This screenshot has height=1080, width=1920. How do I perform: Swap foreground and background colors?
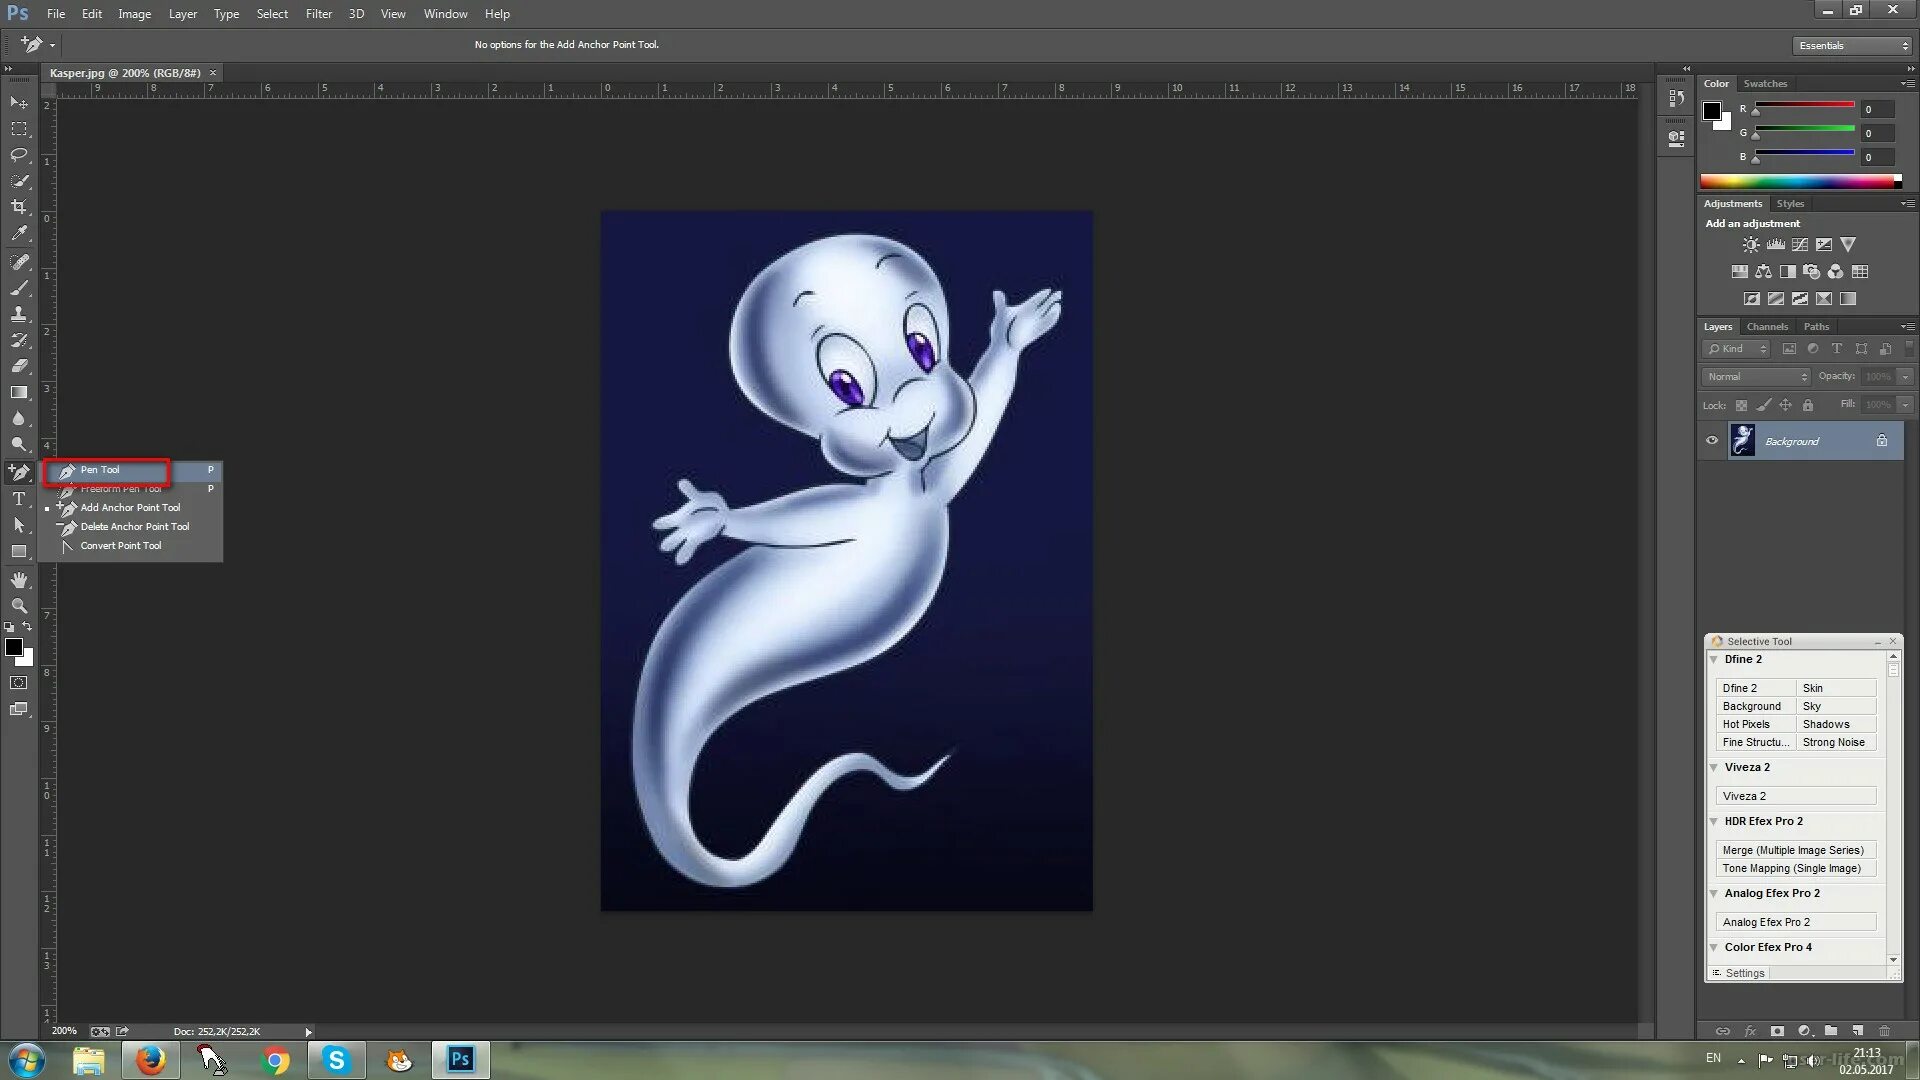tap(27, 627)
